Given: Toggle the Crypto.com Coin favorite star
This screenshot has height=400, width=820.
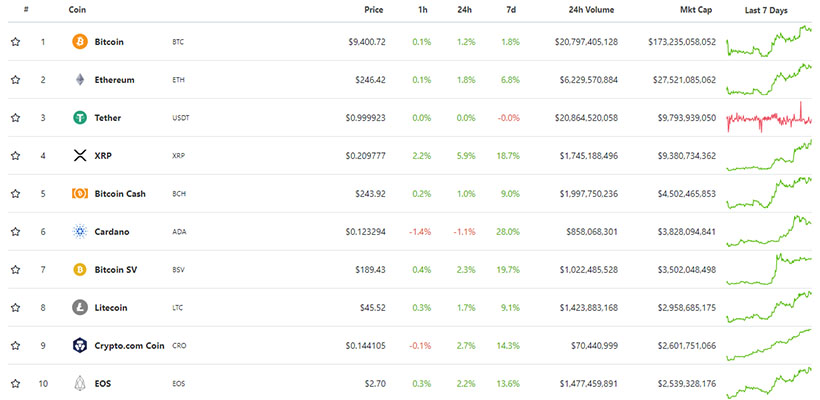Looking at the screenshot, I should click(15, 346).
